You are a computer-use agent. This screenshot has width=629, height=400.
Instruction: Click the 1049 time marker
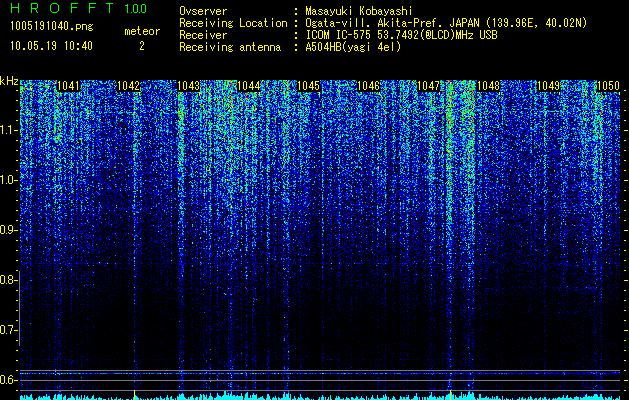coord(548,86)
